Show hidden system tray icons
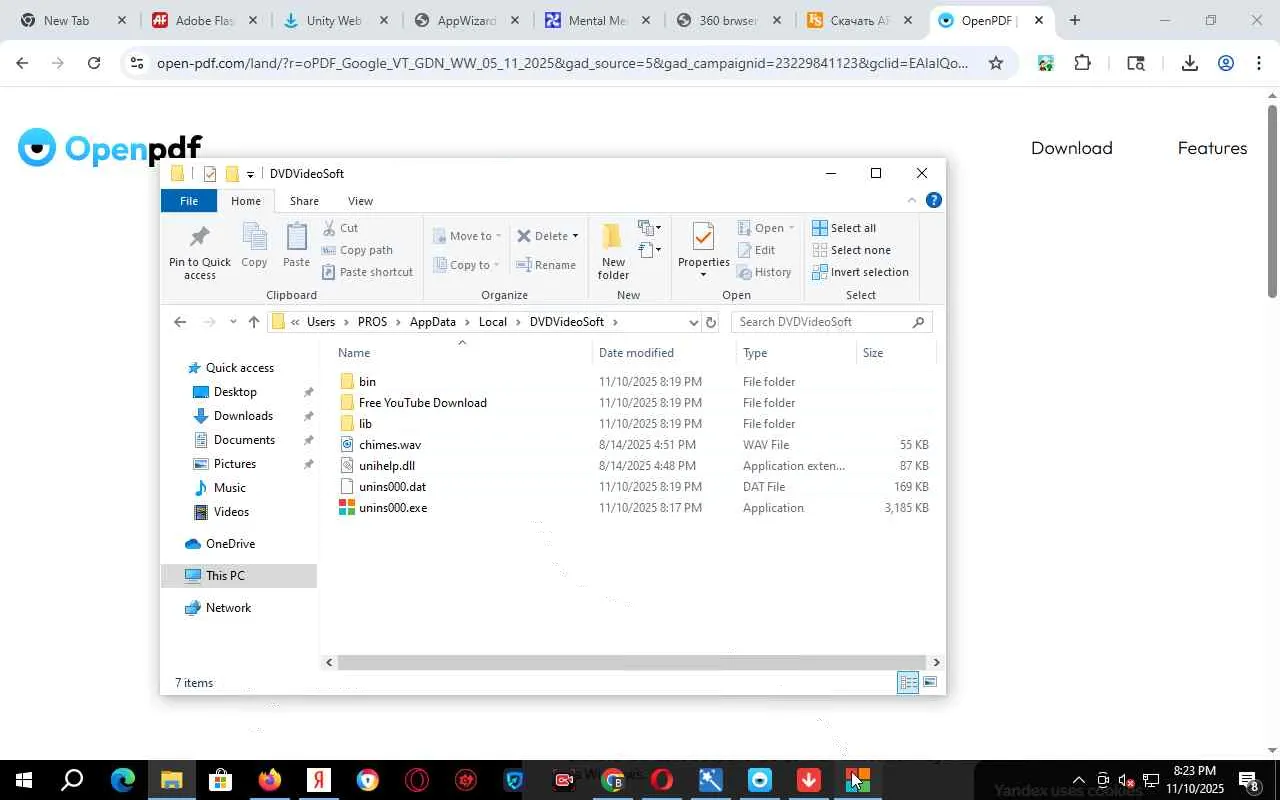Image resolution: width=1280 pixels, height=800 pixels. coord(1078,780)
